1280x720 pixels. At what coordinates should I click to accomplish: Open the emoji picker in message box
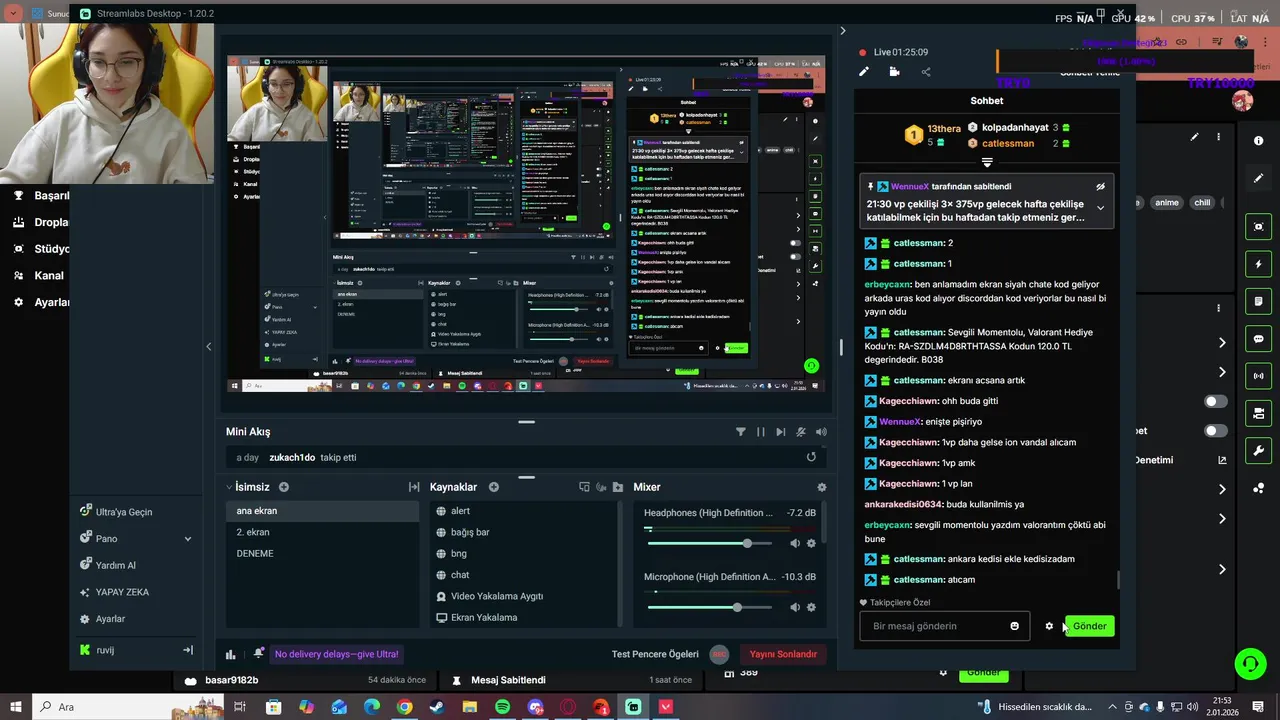coord(1015,626)
